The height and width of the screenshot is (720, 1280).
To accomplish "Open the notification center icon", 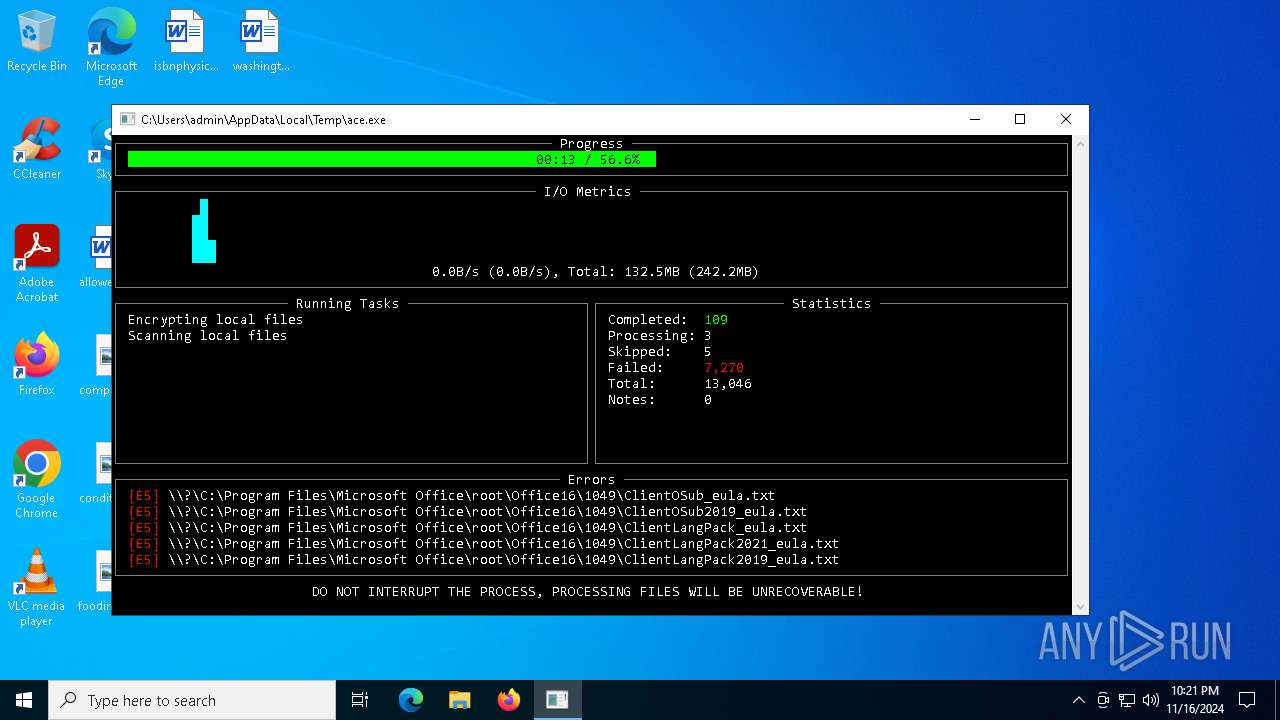I will pyautogui.click(x=1247, y=700).
